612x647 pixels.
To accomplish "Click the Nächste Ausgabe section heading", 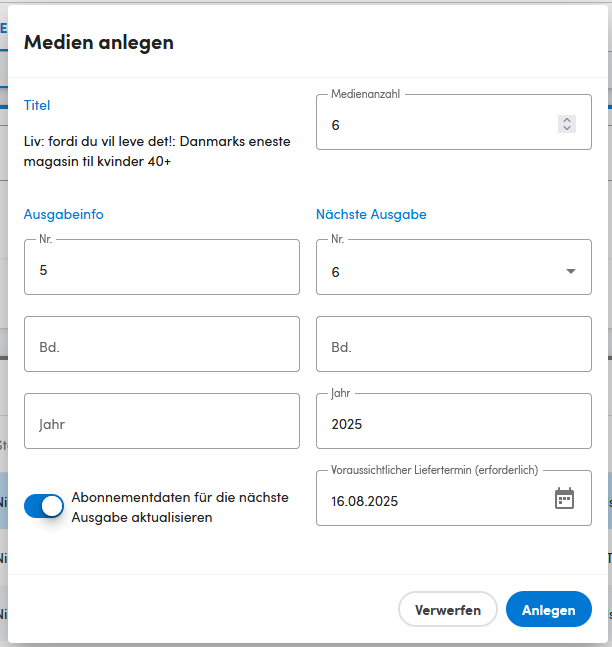I will pyautogui.click(x=371, y=214).
